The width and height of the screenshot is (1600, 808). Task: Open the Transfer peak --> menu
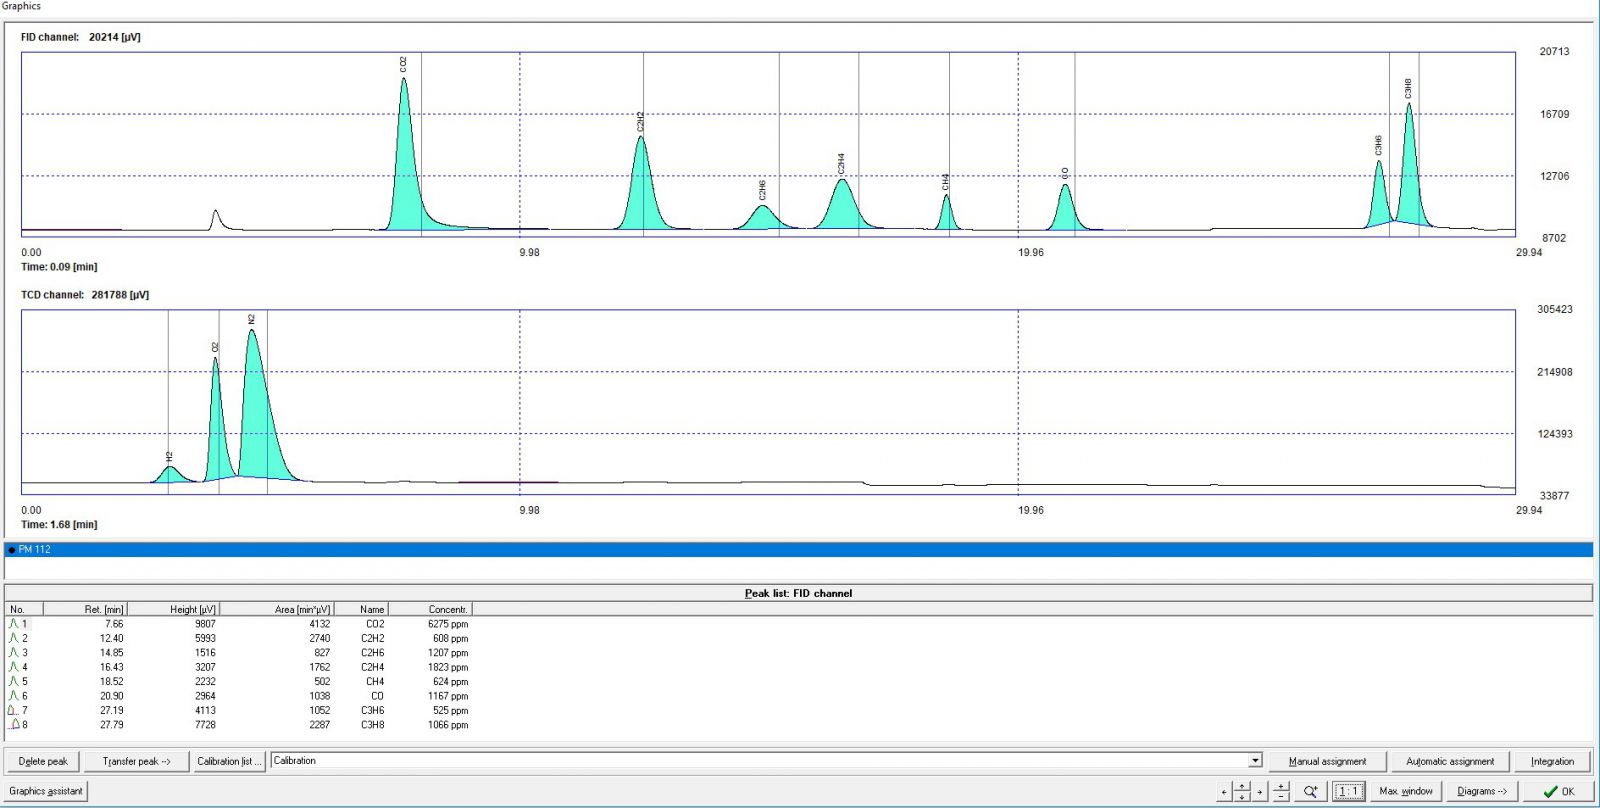[x=137, y=761]
